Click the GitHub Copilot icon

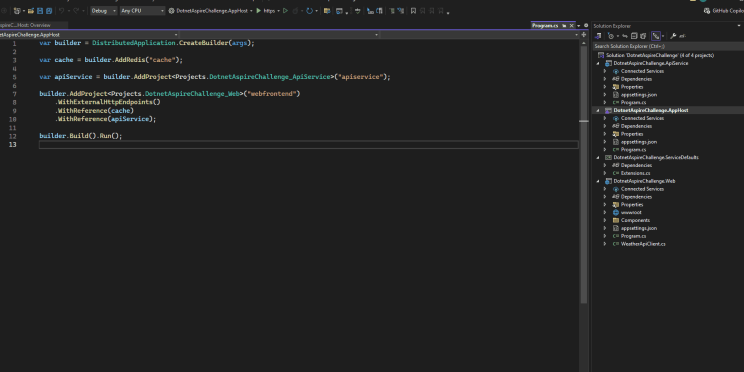[x=707, y=11]
